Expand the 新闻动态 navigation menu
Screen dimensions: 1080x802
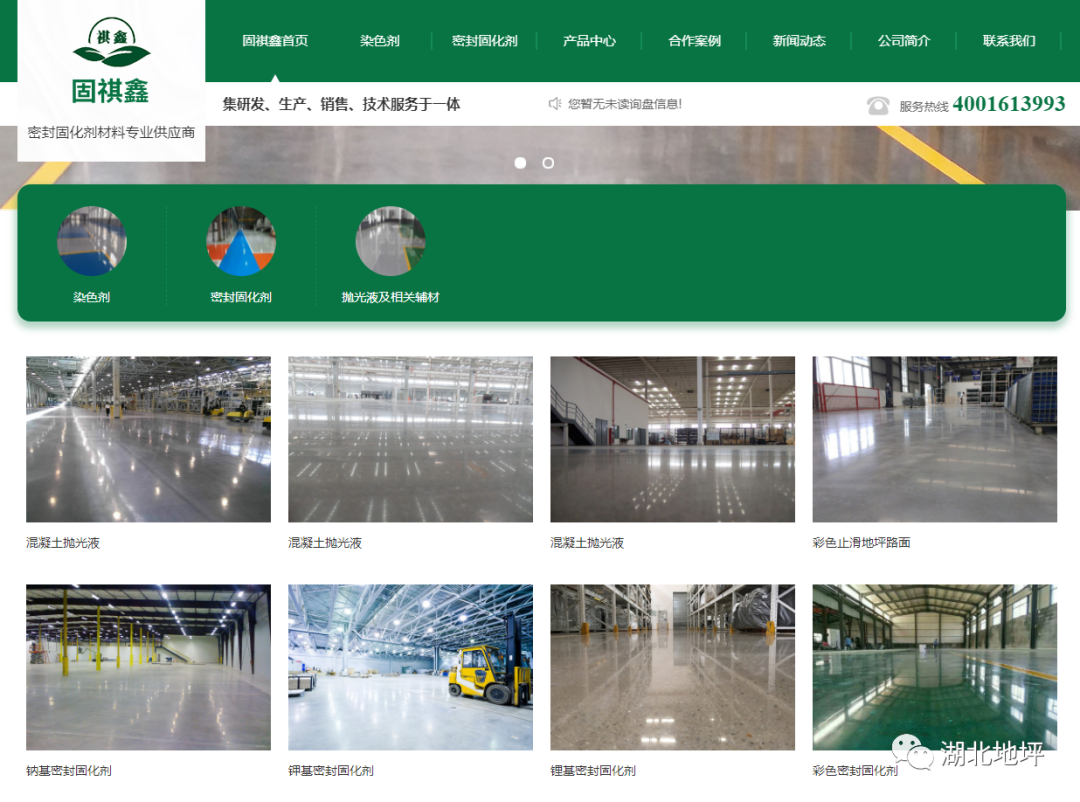[x=799, y=41]
